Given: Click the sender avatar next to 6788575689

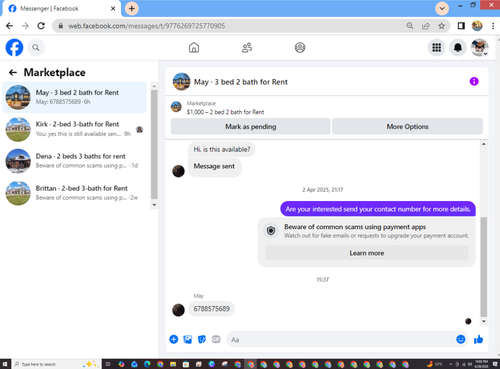Looking at the screenshot, I should click(178, 310).
